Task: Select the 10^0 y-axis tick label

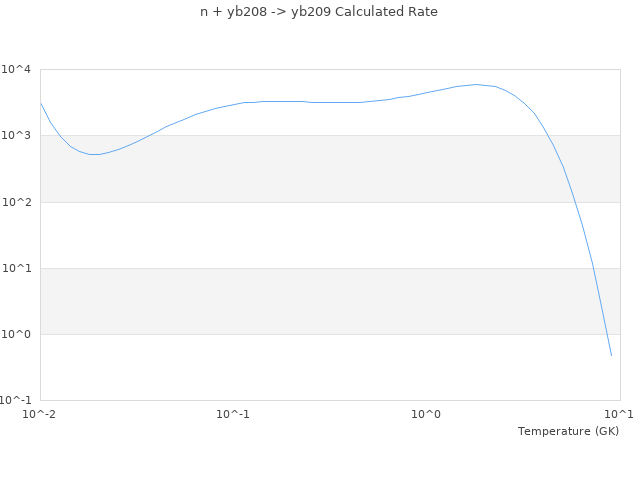Action: pyautogui.click(x=16, y=334)
